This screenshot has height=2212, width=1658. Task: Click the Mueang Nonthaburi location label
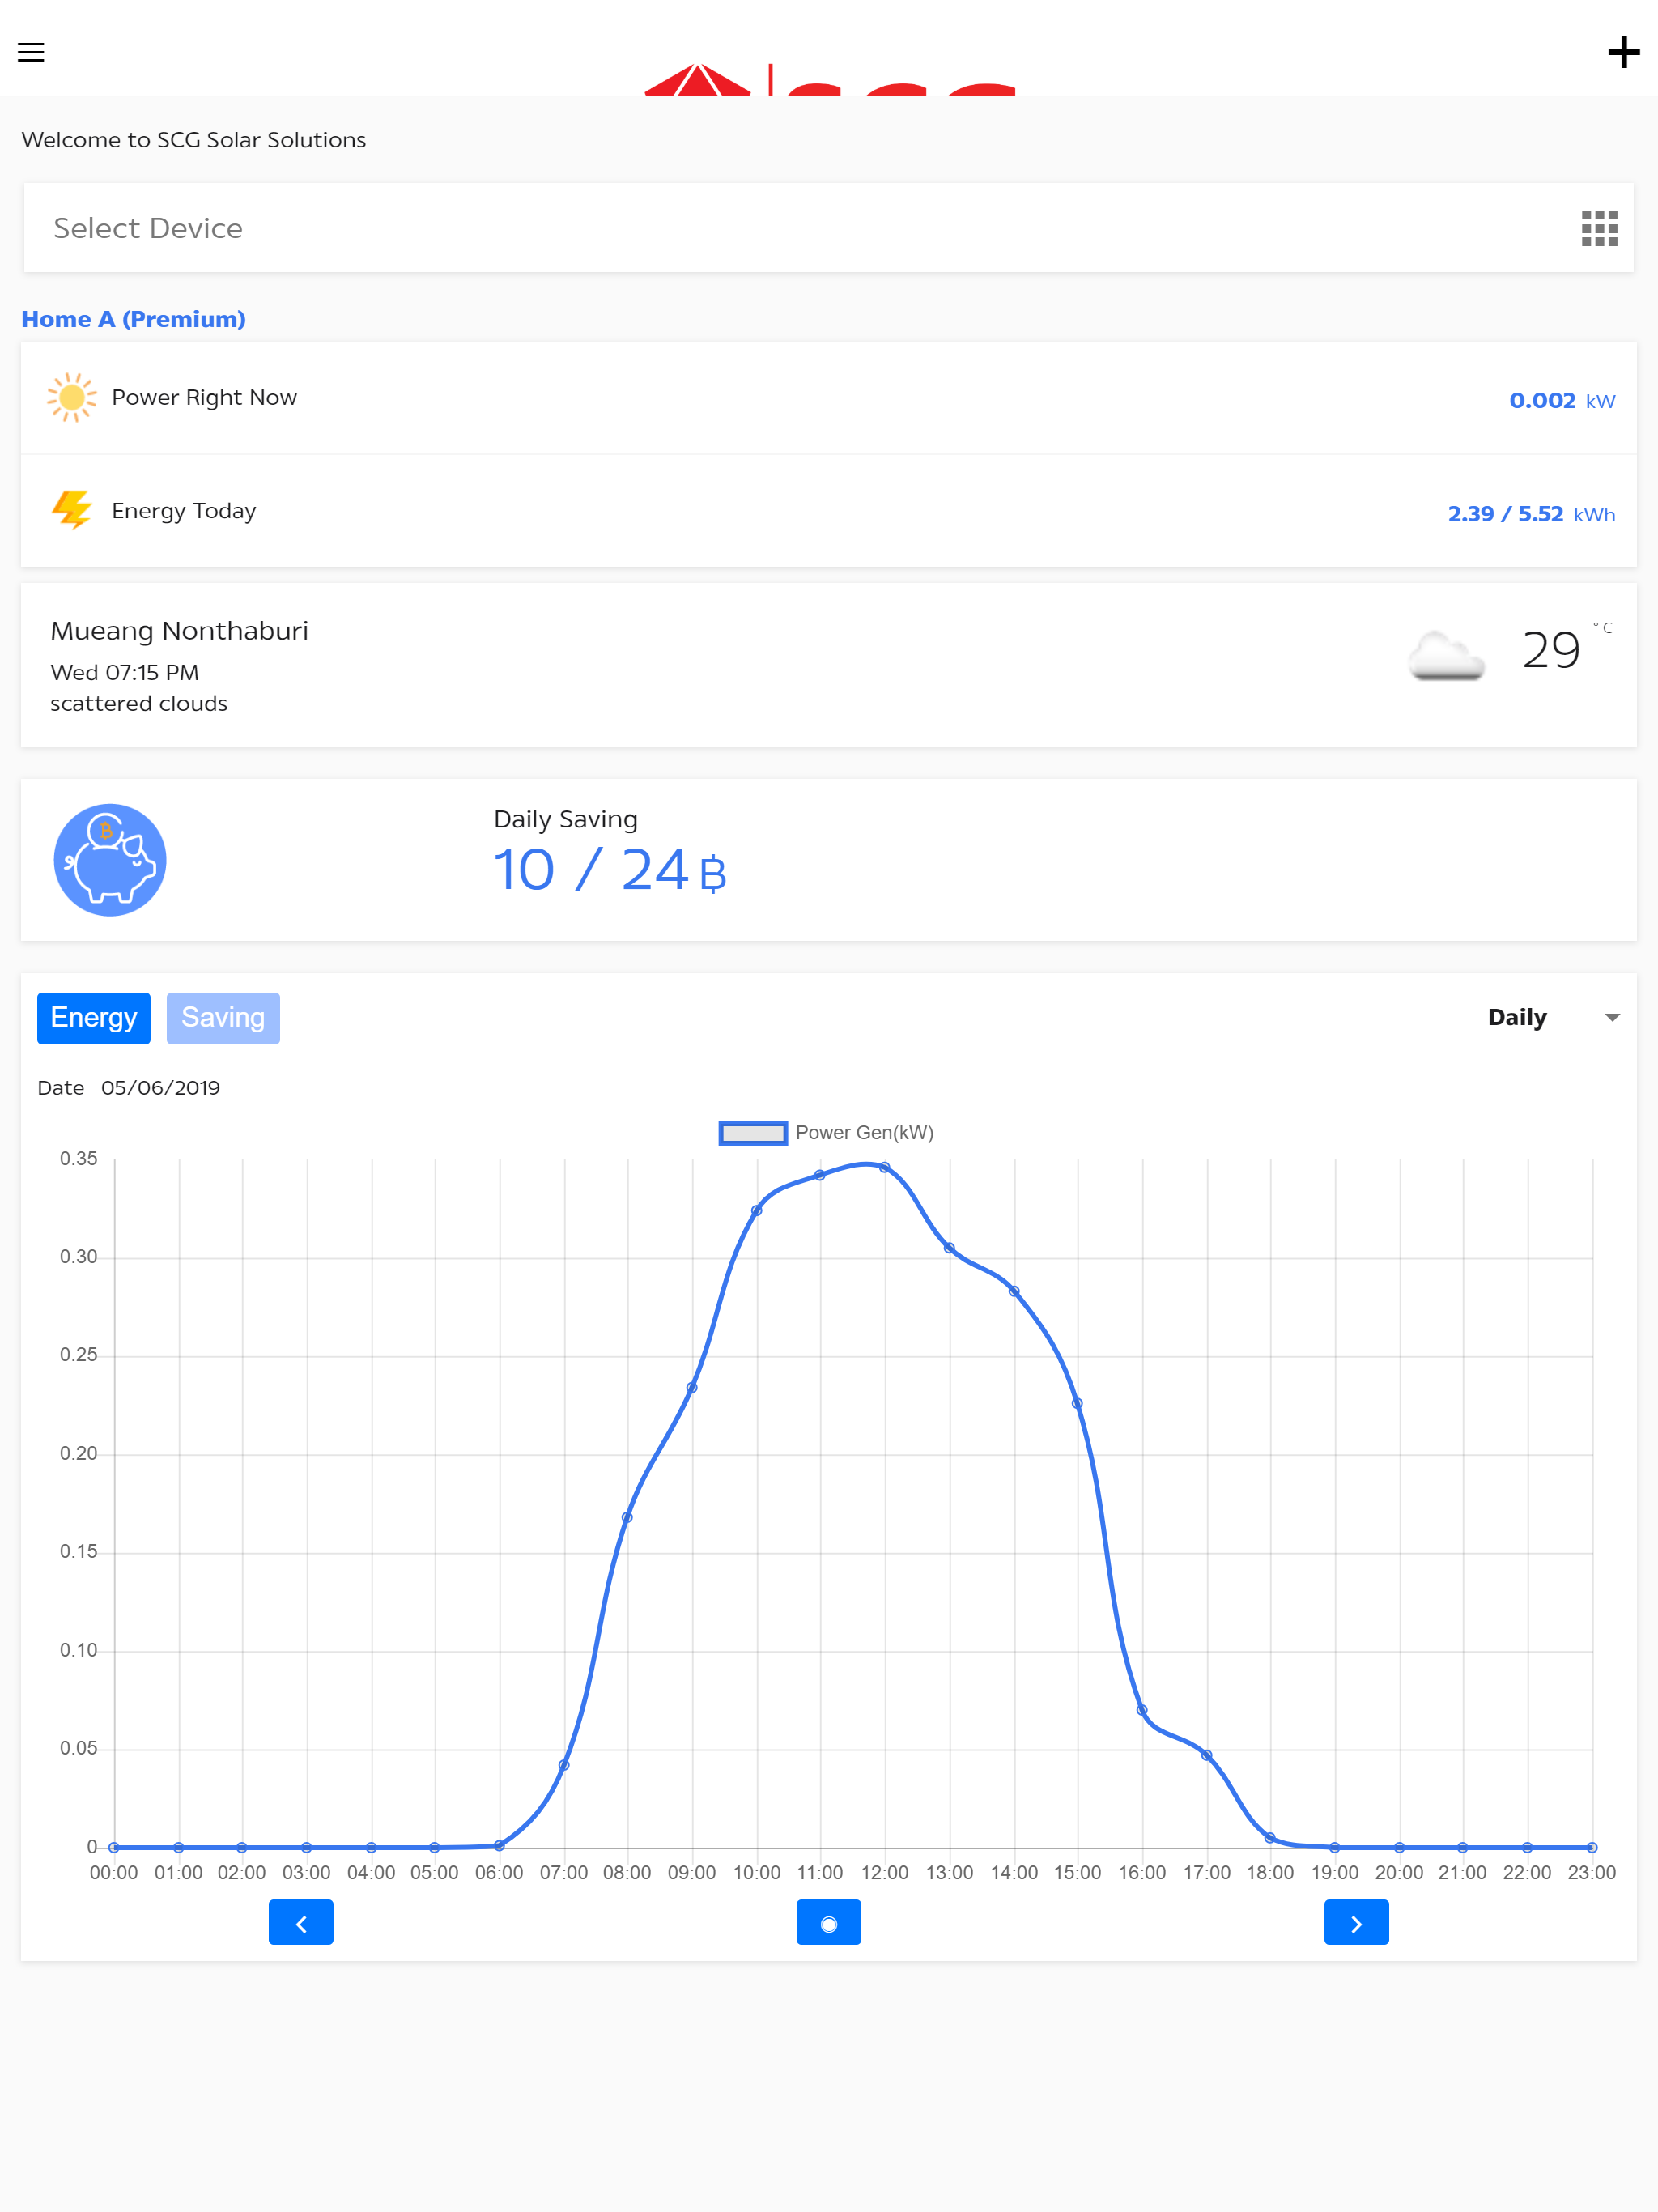click(x=179, y=631)
